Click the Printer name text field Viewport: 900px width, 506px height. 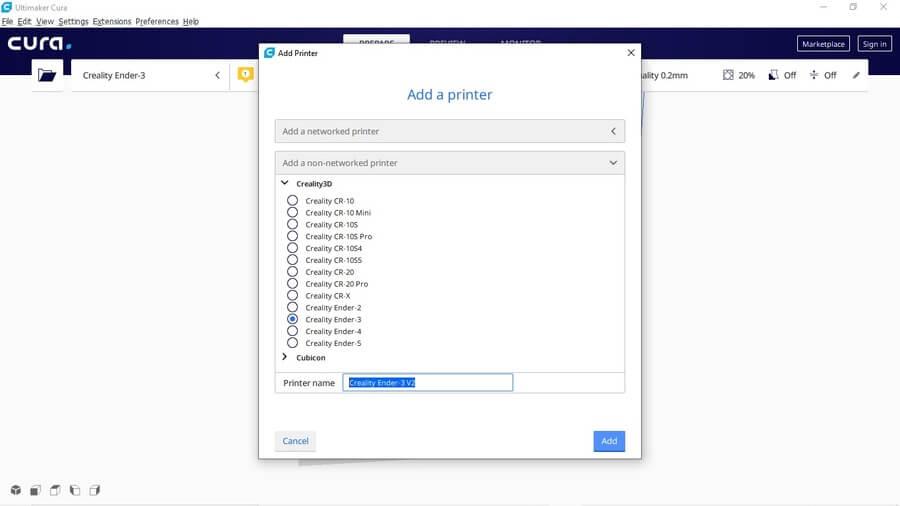pyautogui.click(x=427, y=383)
